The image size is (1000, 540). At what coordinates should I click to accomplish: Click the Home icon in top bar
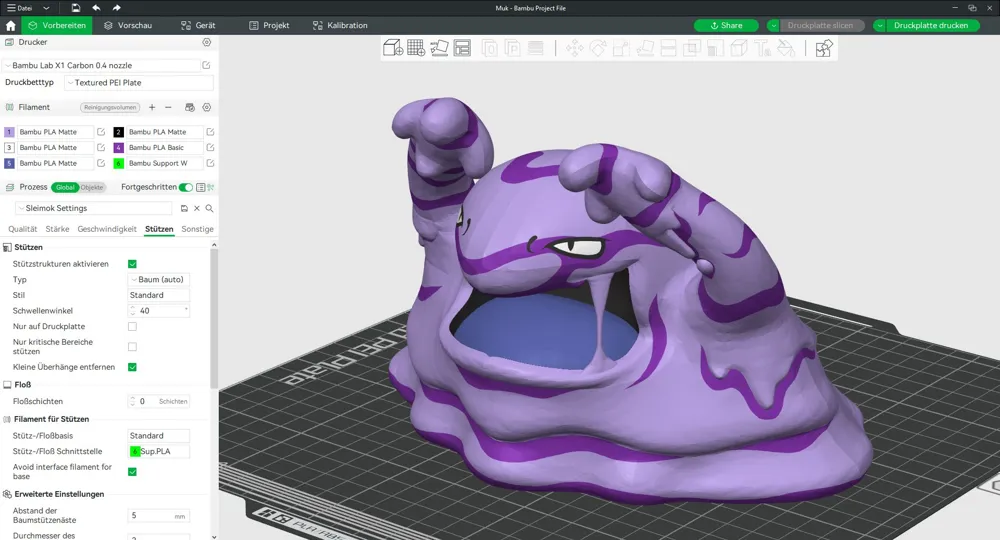10,26
